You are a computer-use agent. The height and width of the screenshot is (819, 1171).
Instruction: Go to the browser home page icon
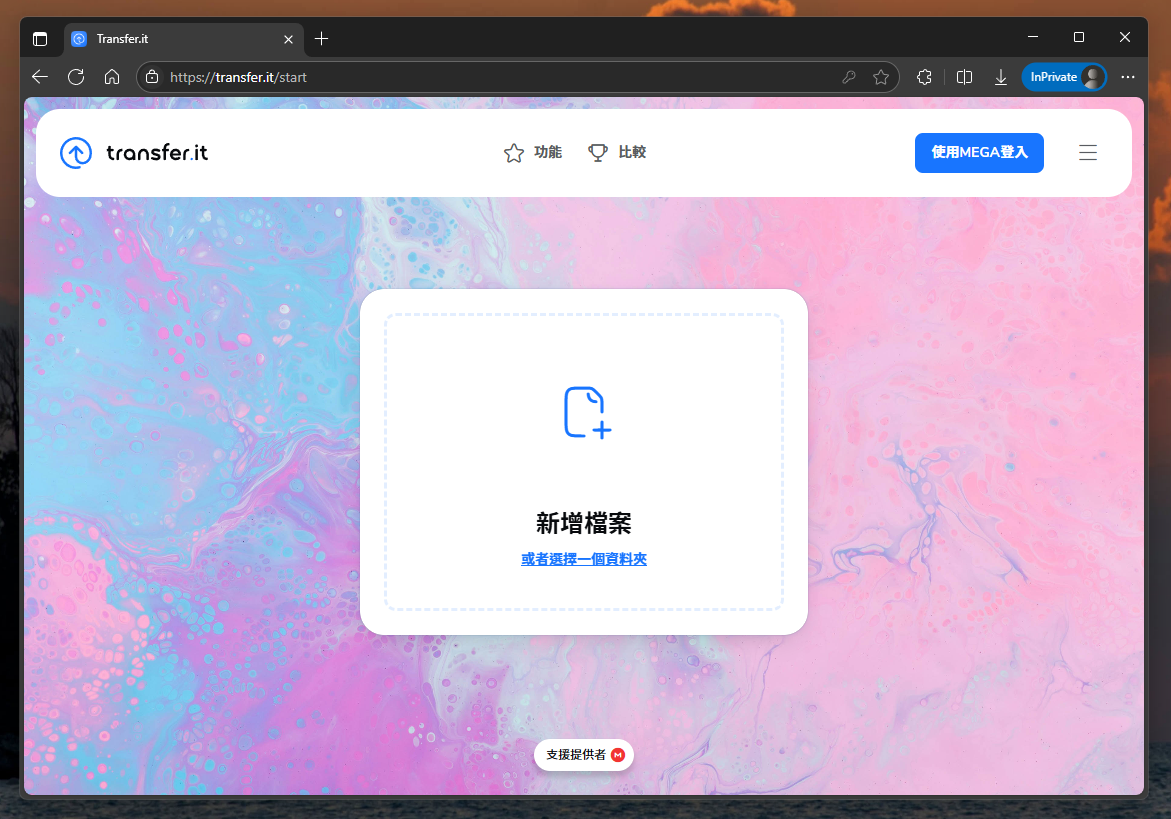(x=112, y=77)
